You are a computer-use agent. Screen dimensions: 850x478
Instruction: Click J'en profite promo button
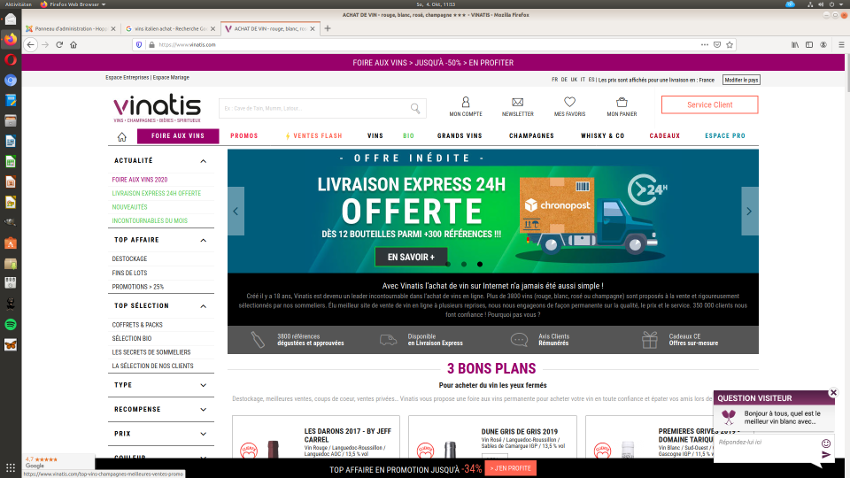[510, 468]
